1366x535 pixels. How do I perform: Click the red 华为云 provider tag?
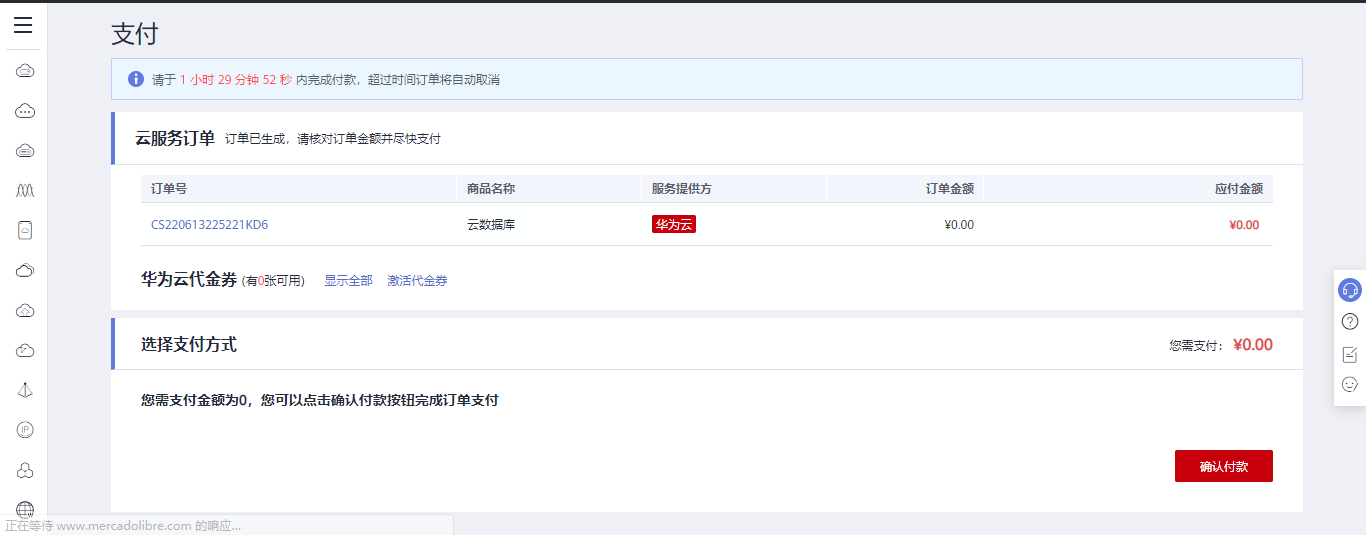(673, 225)
